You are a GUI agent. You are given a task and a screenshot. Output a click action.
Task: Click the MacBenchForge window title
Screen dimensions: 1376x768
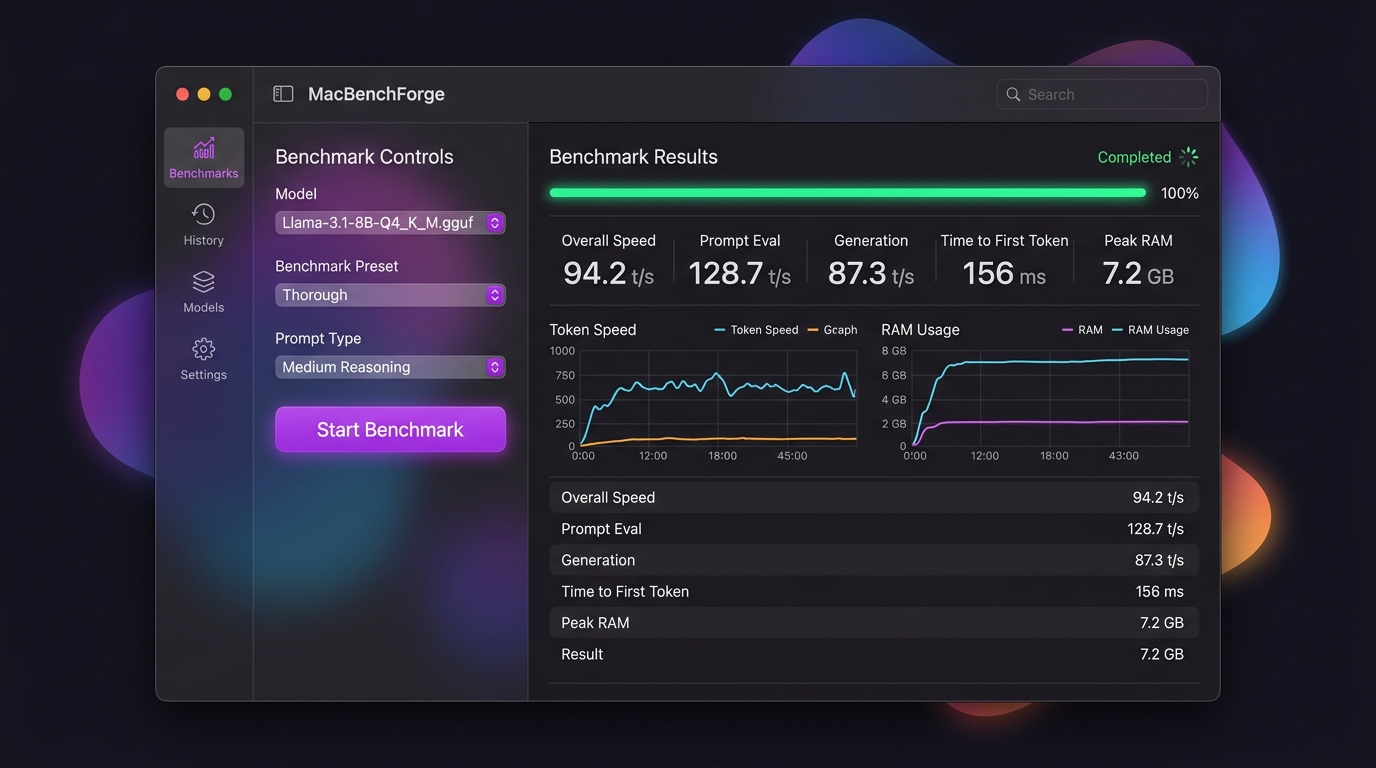coord(376,94)
